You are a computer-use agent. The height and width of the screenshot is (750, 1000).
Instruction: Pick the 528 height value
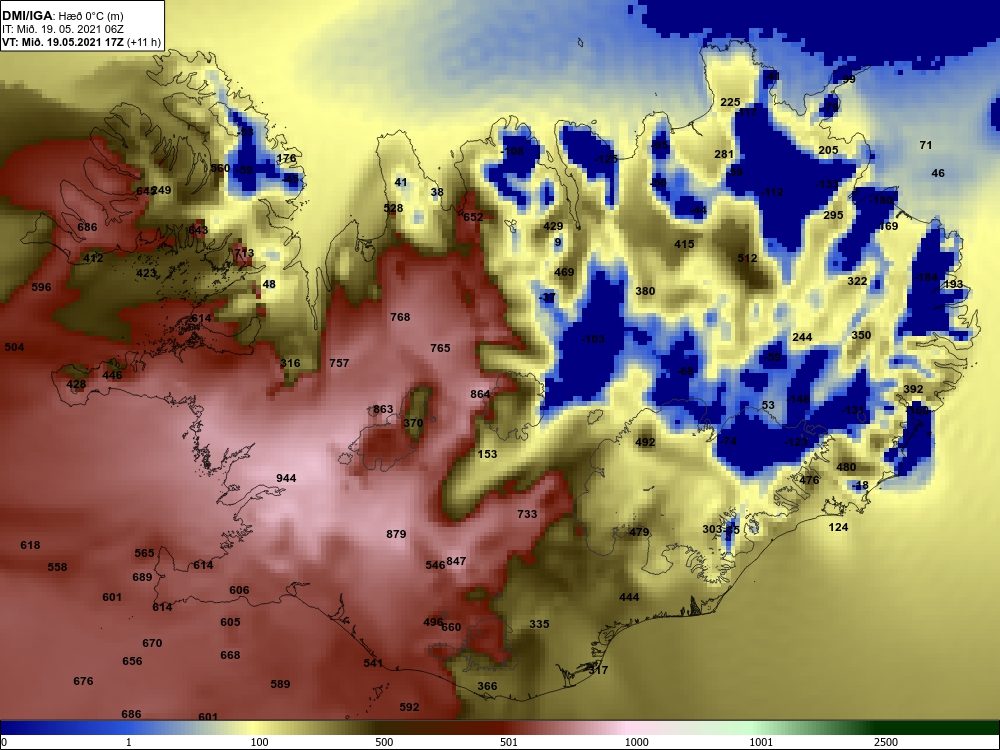[x=393, y=208]
